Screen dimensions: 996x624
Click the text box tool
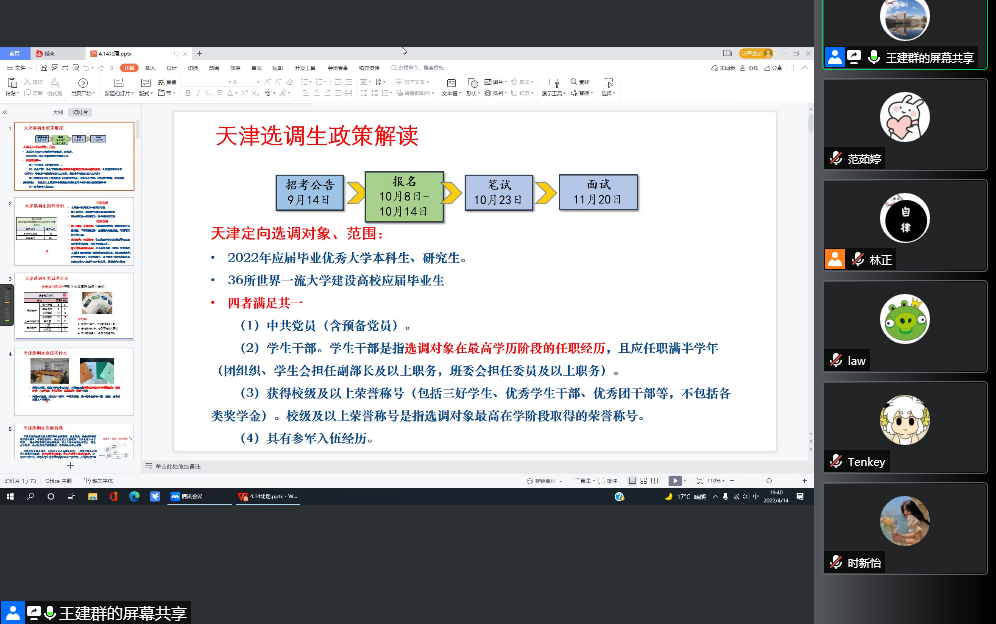click(x=451, y=83)
